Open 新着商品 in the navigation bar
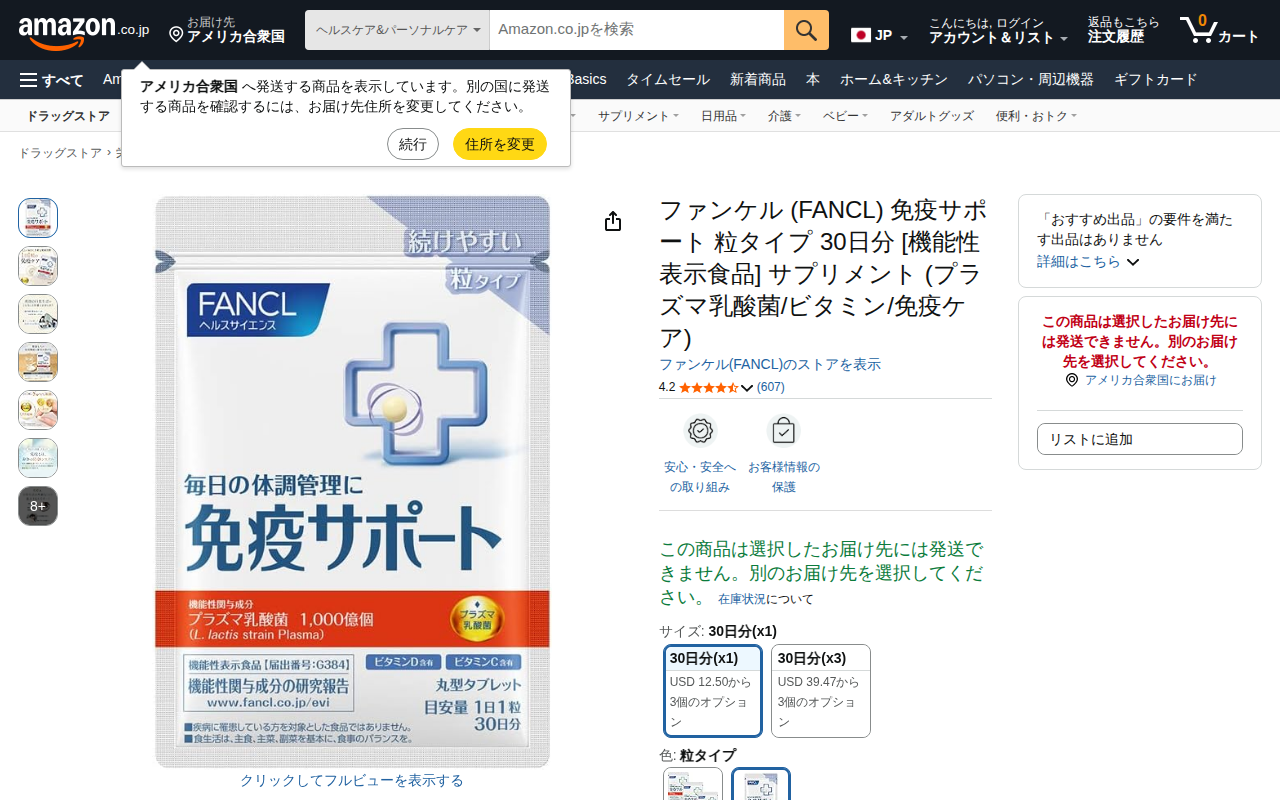Screen dimensions: 1280x800 [x=758, y=80]
